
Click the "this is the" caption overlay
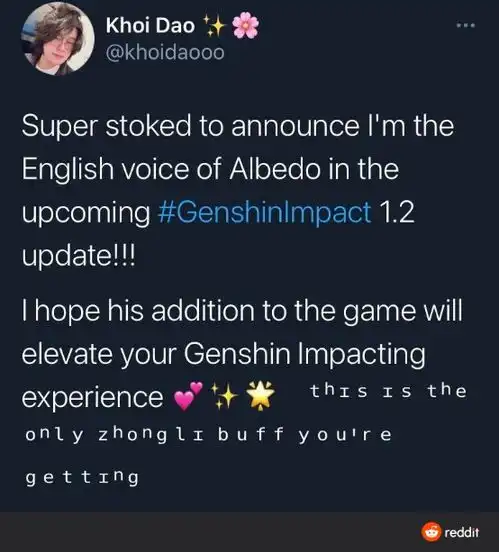[388, 391]
